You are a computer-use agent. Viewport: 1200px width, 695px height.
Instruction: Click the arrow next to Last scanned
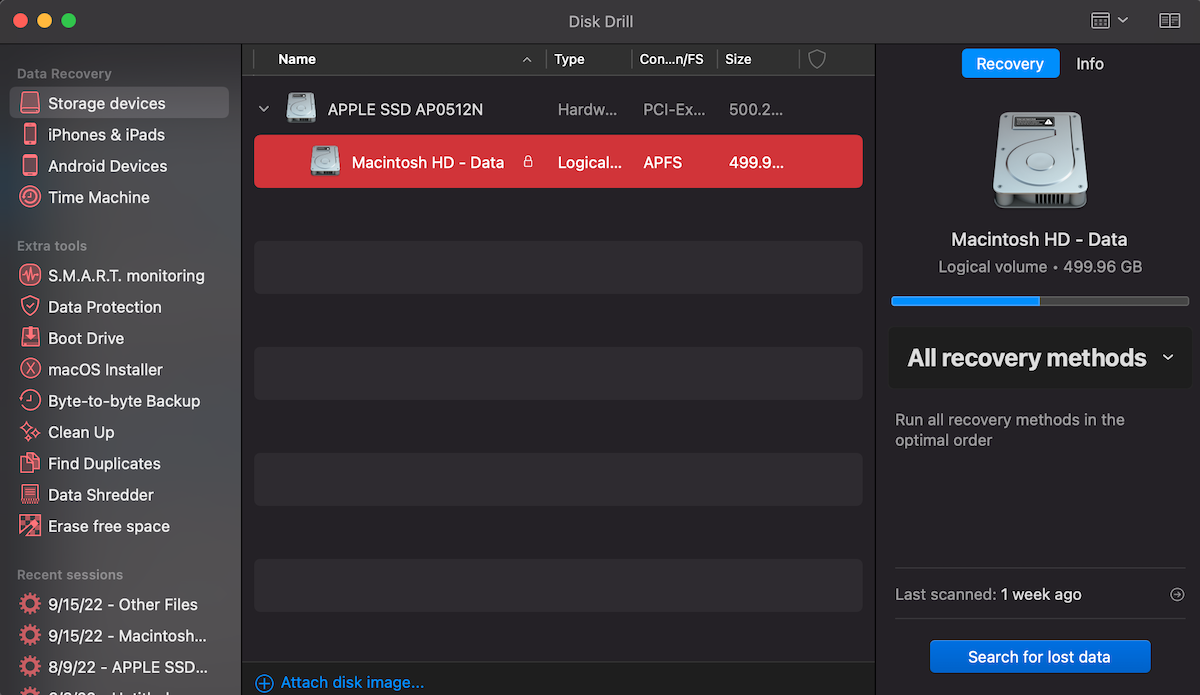tap(1177, 594)
